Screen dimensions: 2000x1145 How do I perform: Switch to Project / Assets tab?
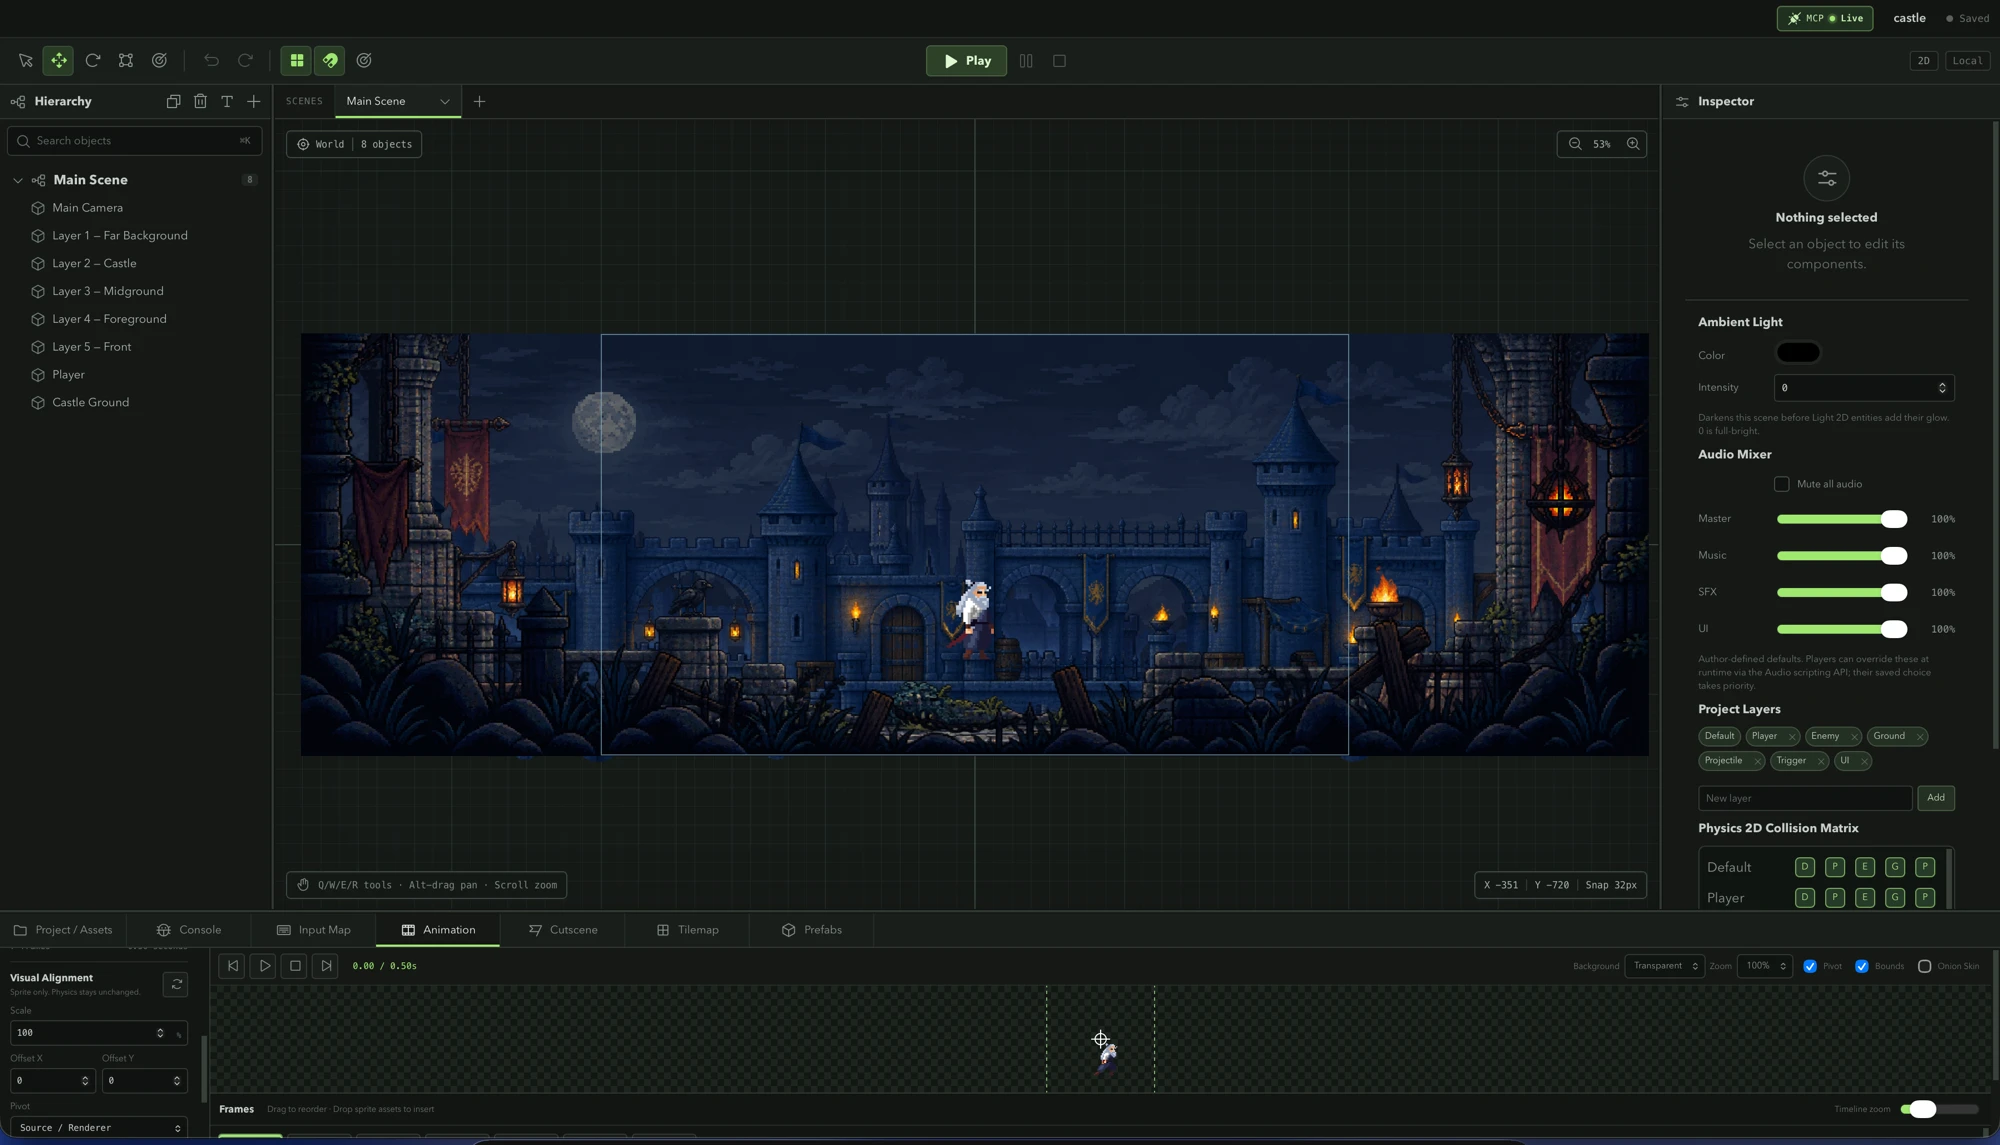[63, 930]
